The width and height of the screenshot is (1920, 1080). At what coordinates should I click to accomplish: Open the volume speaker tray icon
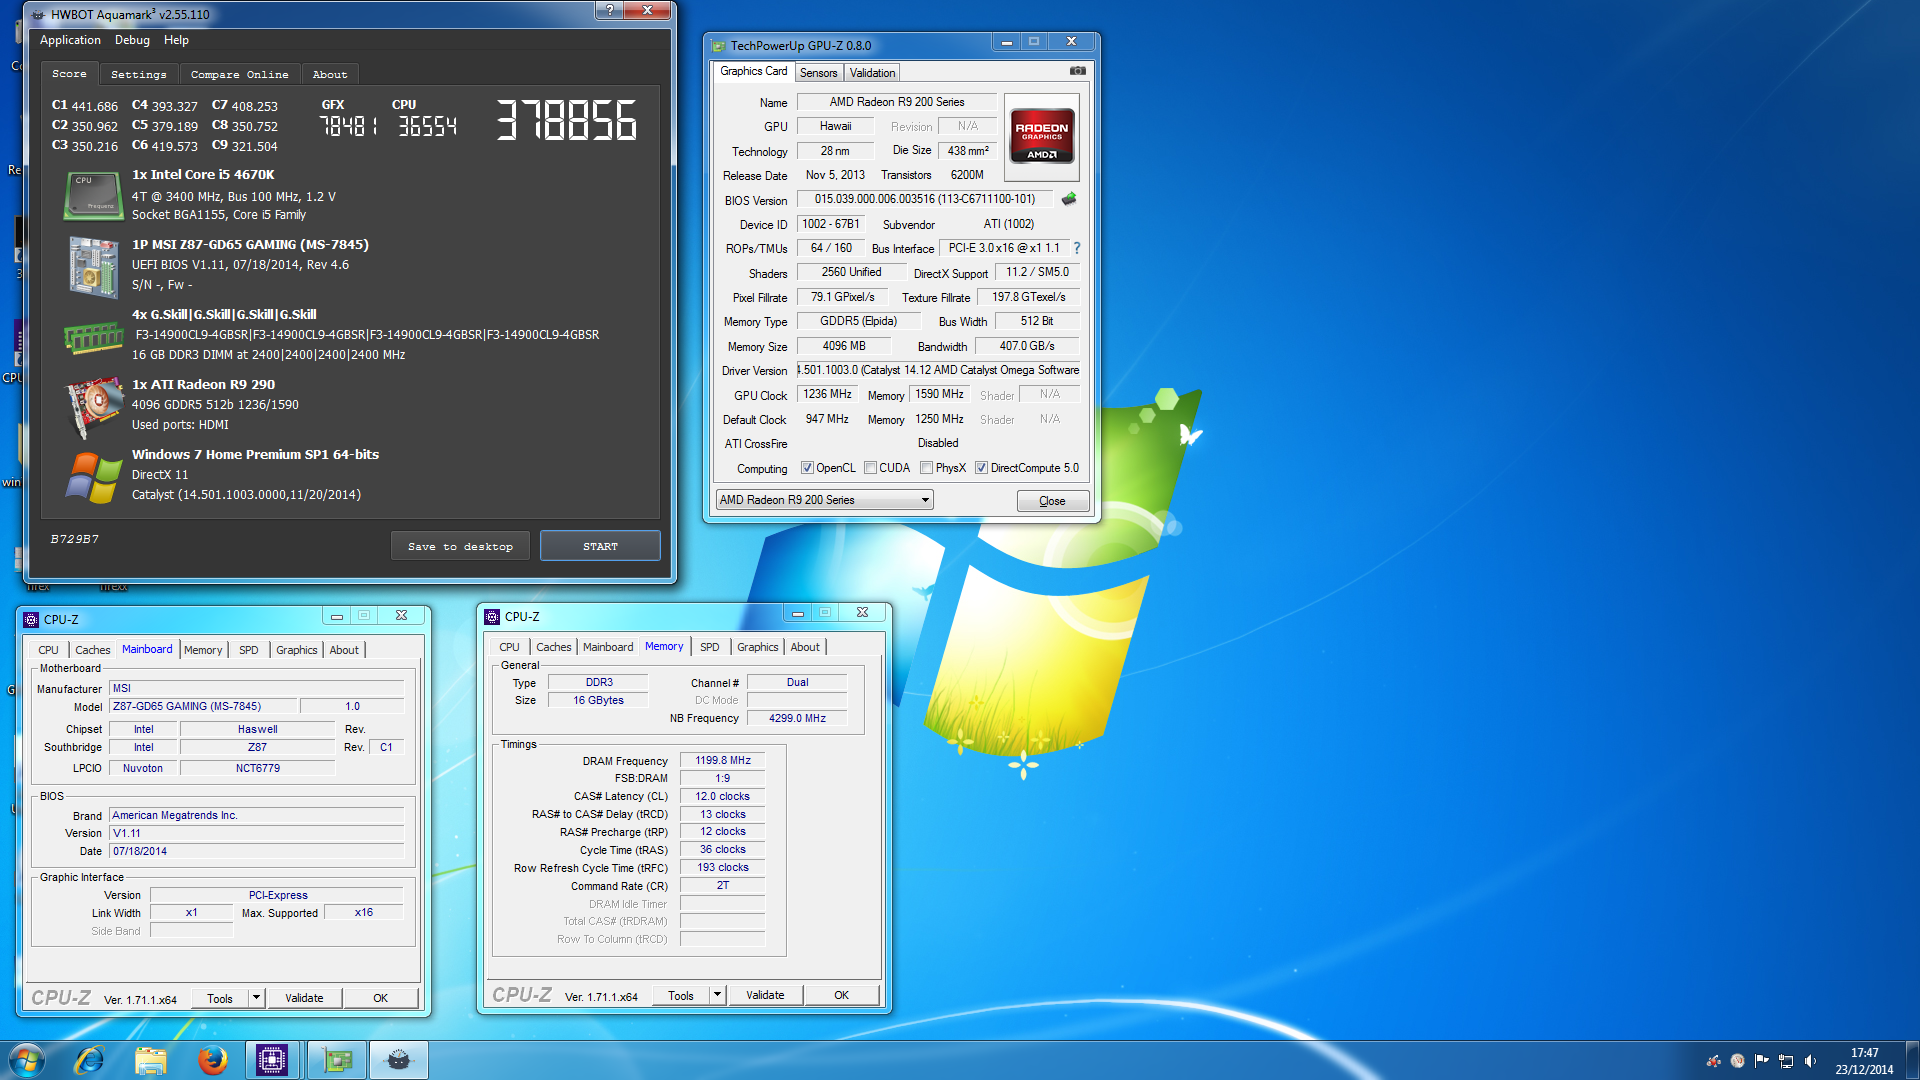pyautogui.click(x=1810, y=1061)
